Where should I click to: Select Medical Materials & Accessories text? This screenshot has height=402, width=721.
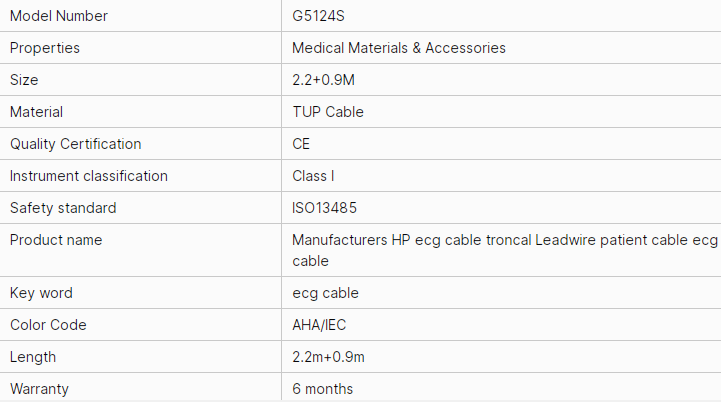(399, 48)
